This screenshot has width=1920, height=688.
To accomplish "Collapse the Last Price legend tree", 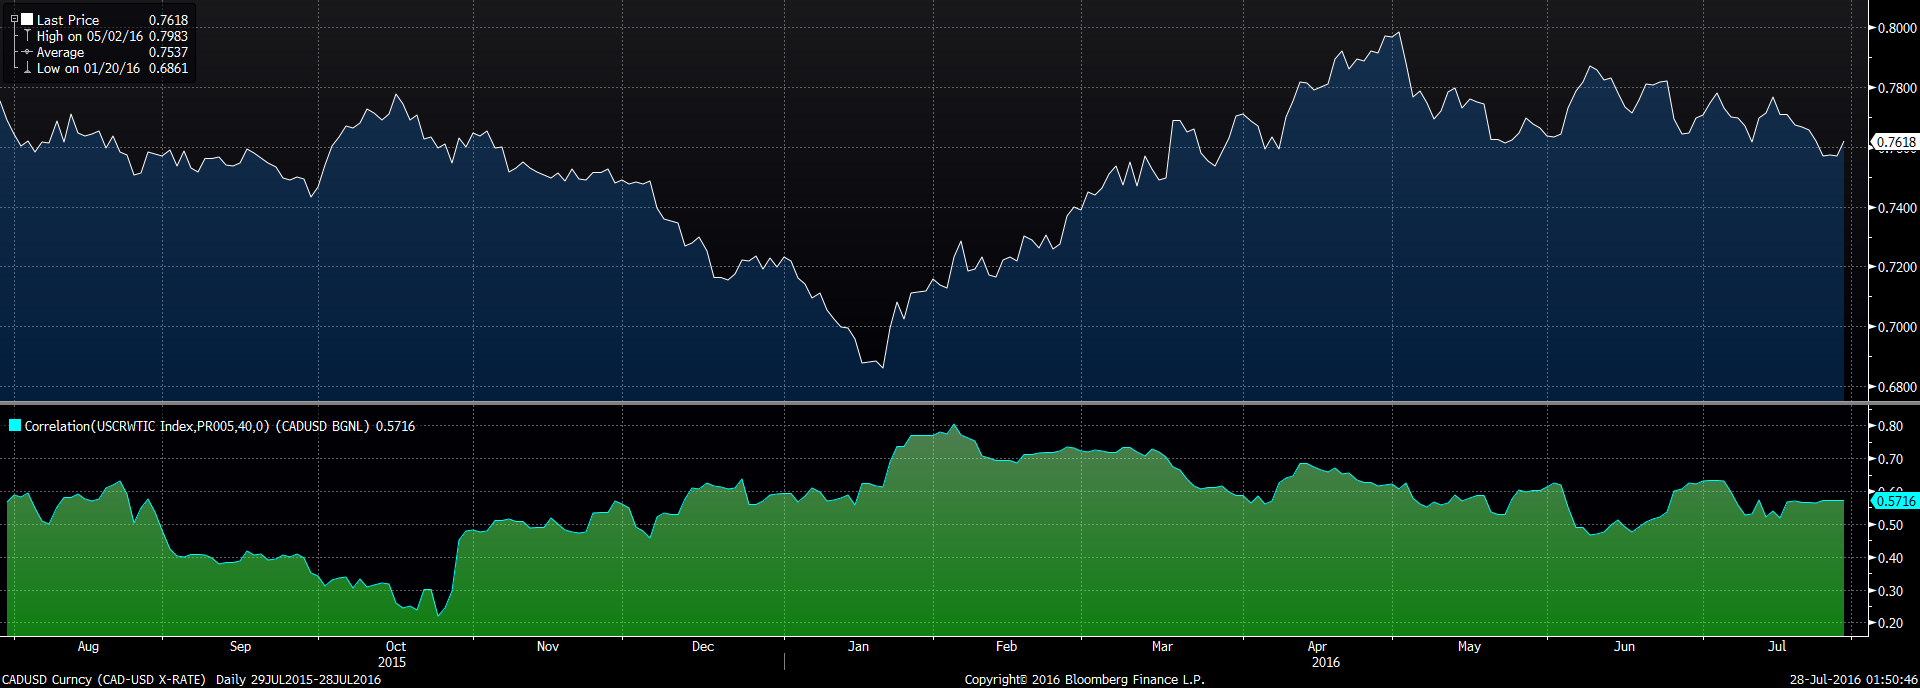I will pos(14,19).
